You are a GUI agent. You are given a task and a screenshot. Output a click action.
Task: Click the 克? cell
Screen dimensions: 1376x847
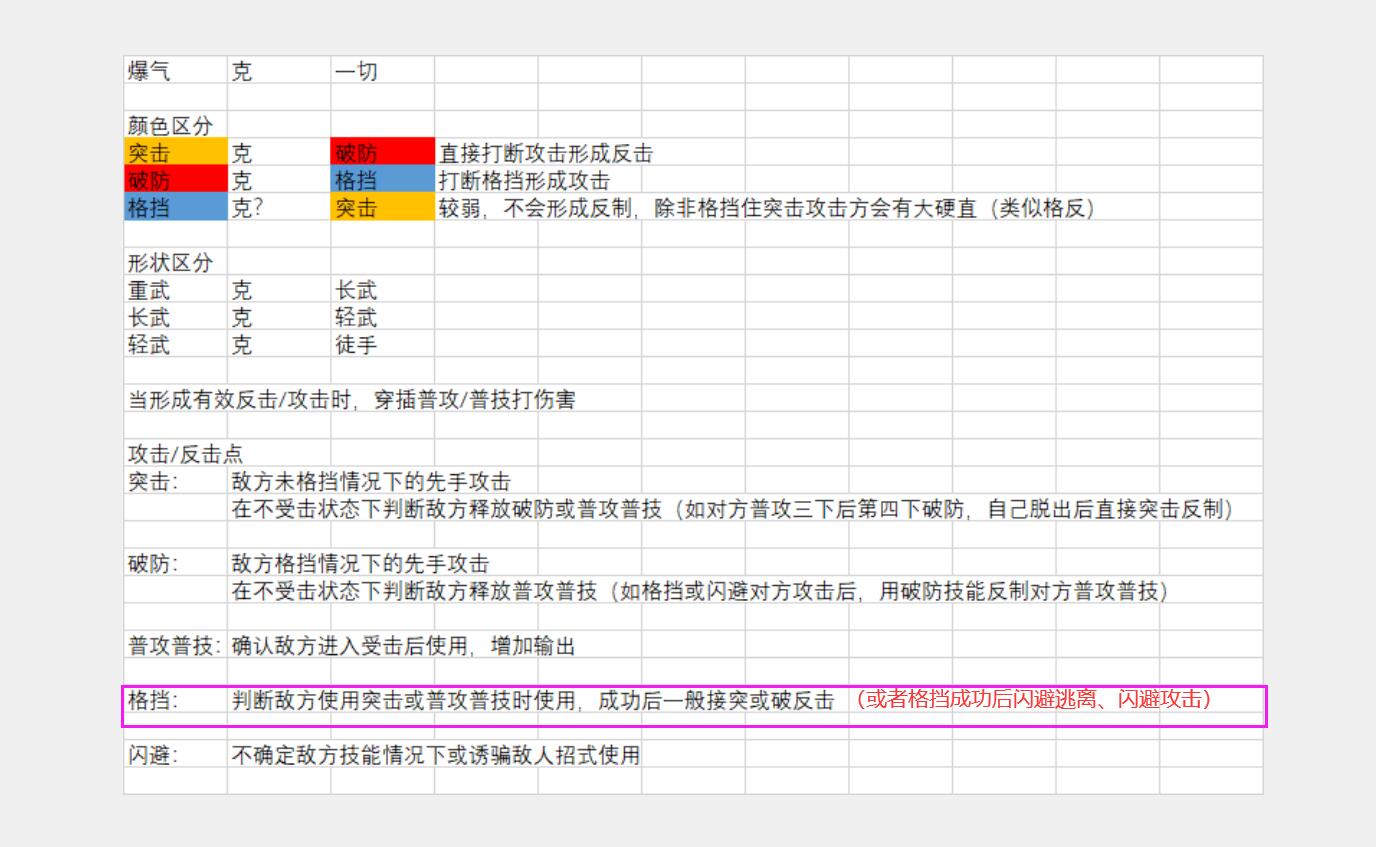(279, 207)
